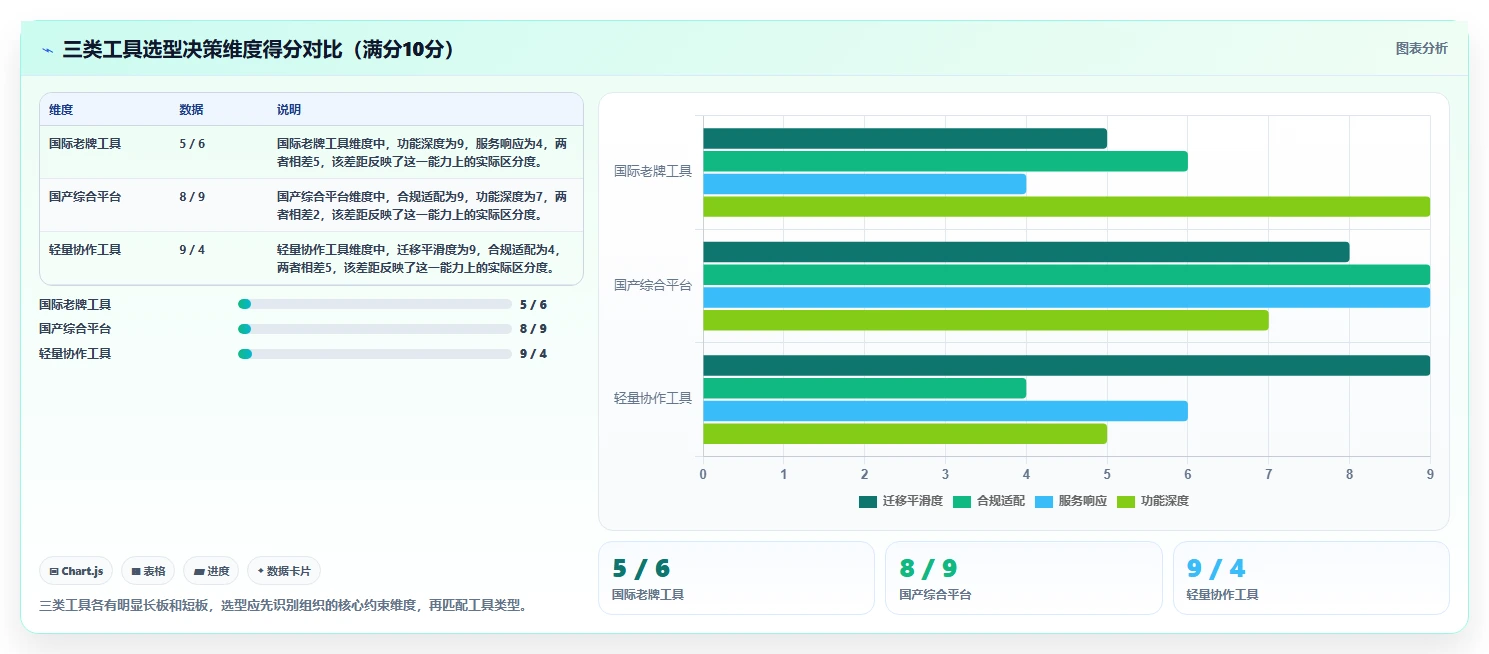Click 国产综合平台 功能深度 bar in chart
The height and width of the screenshot is (654, 1489).
[986, 320]
